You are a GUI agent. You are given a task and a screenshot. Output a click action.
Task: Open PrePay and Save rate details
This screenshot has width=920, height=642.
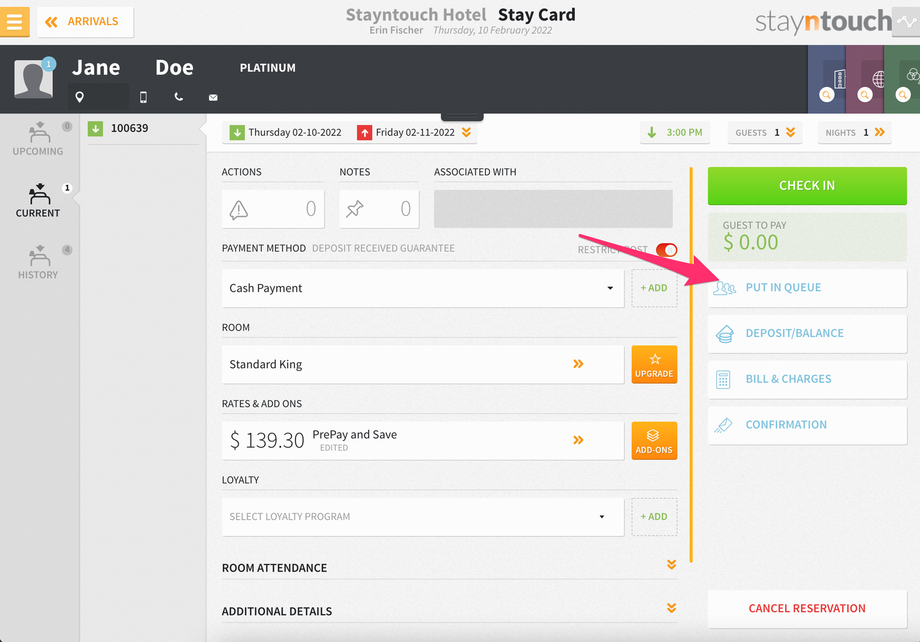pyautogui.click(x=422, y=441)
